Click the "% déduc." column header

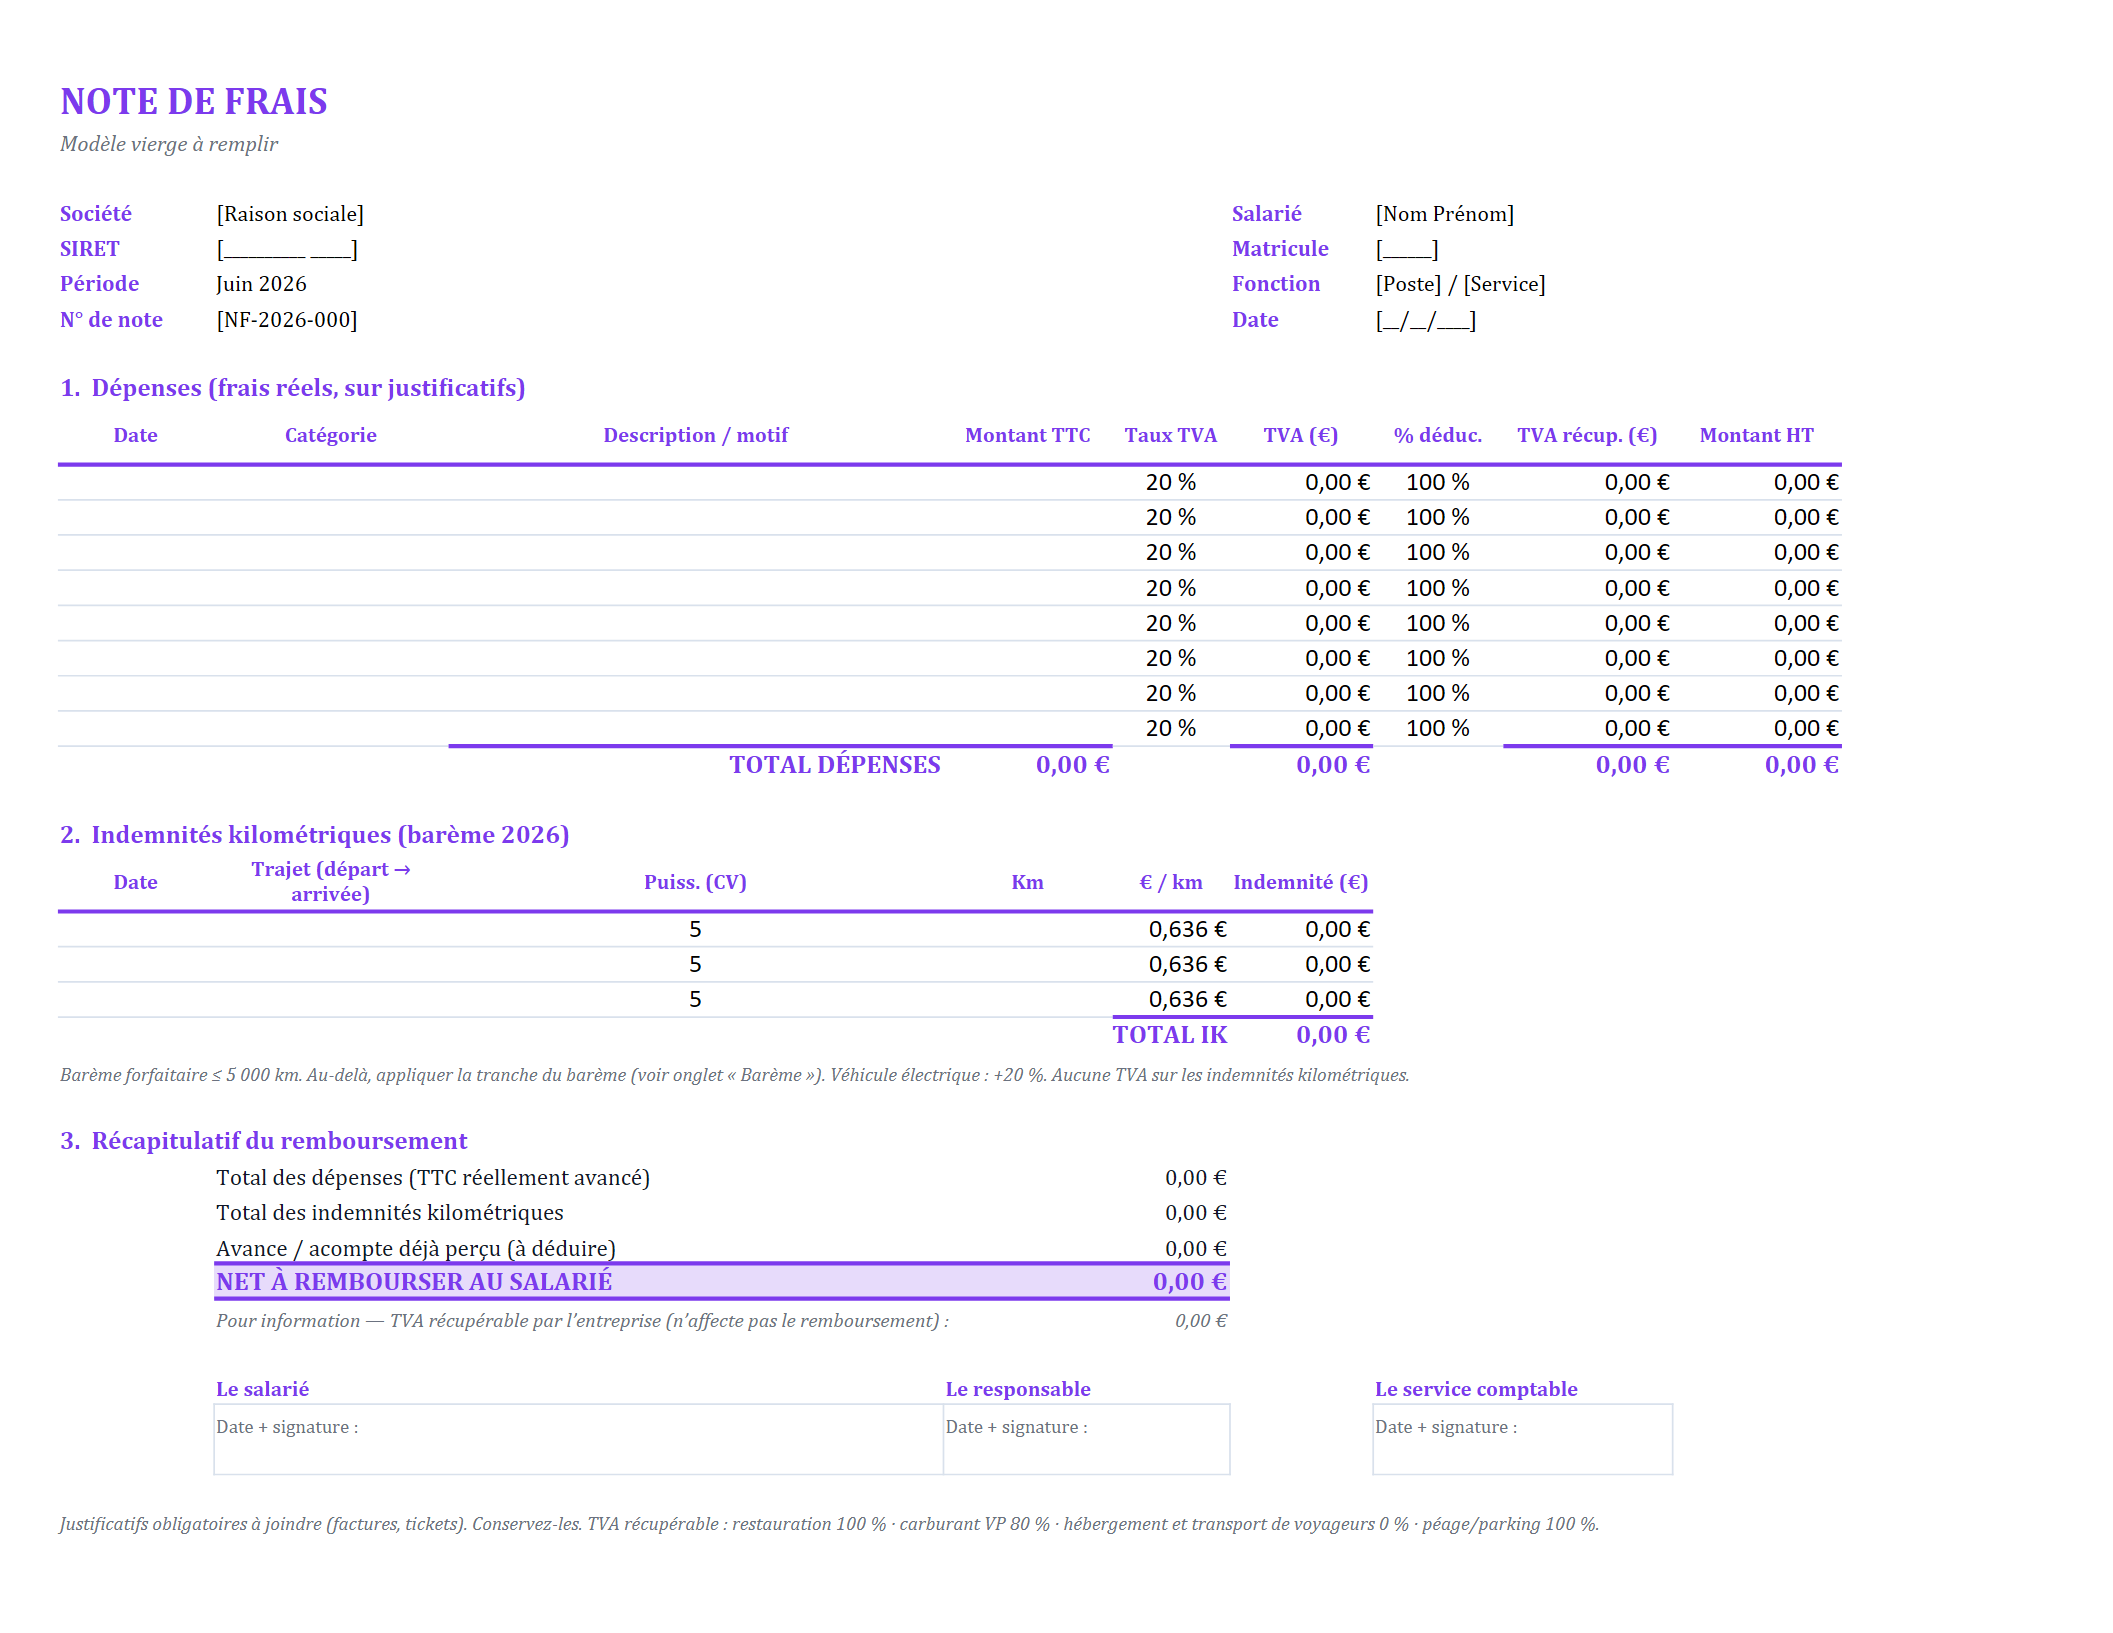coord(1438,435)
